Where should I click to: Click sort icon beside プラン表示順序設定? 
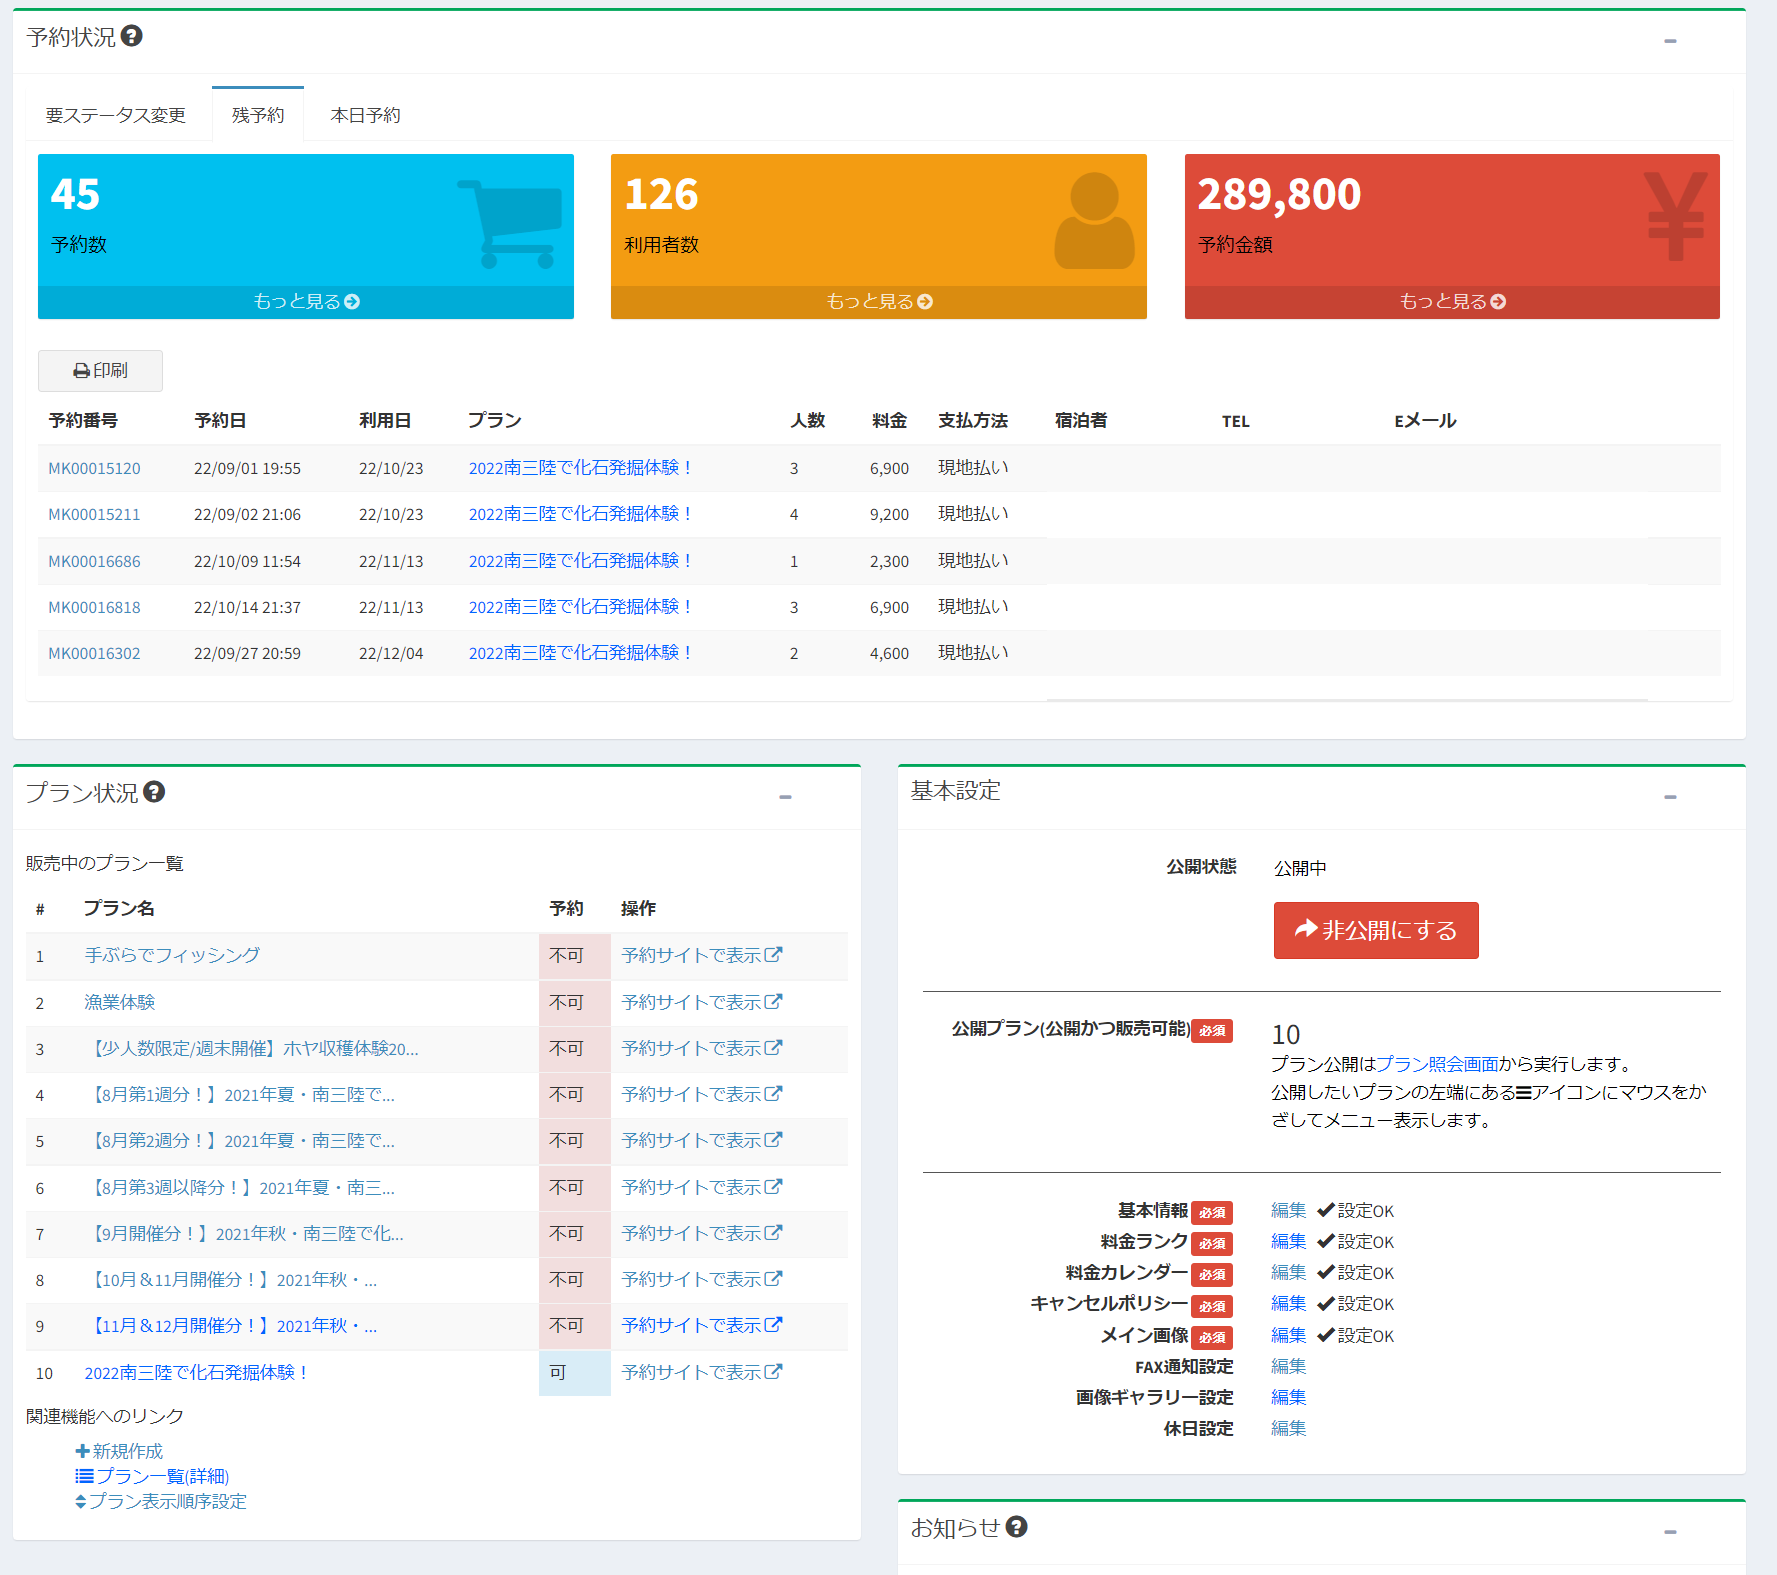coord(80,1501)
